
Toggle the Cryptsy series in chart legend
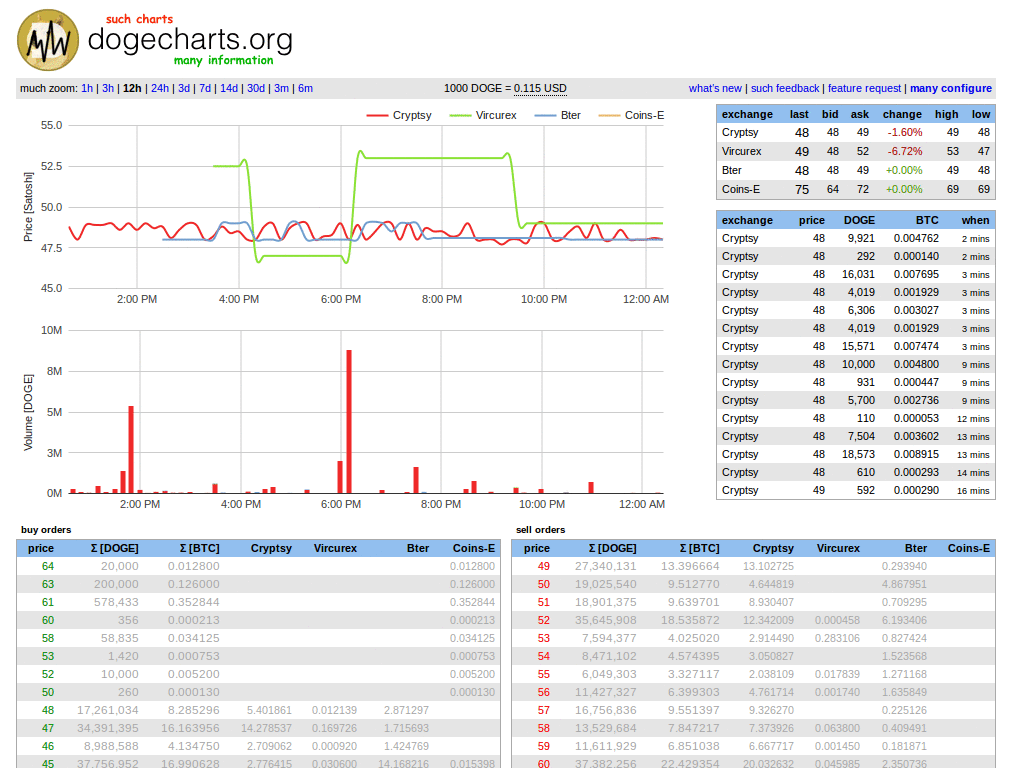(x=399, y=115)
